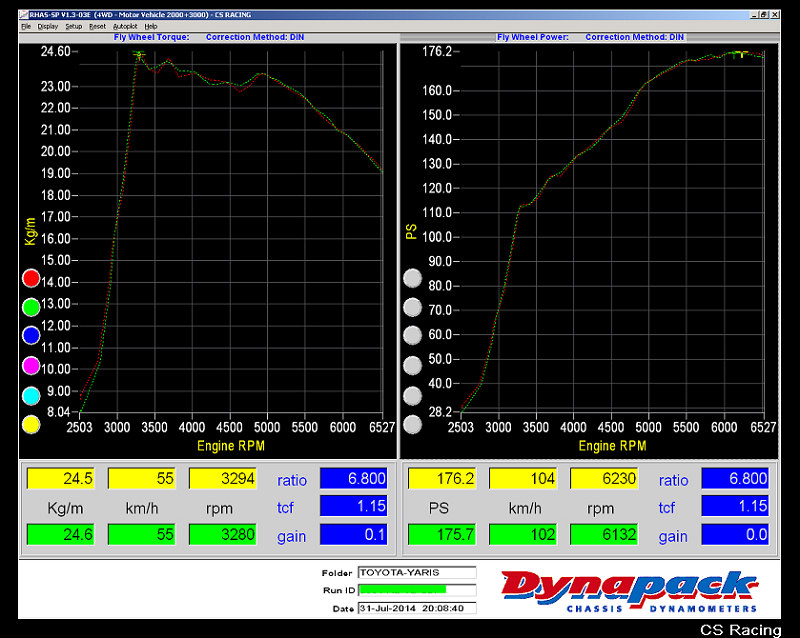Open the File menu
This screenshot has height=638, width=800.
(x=26, y=27)
